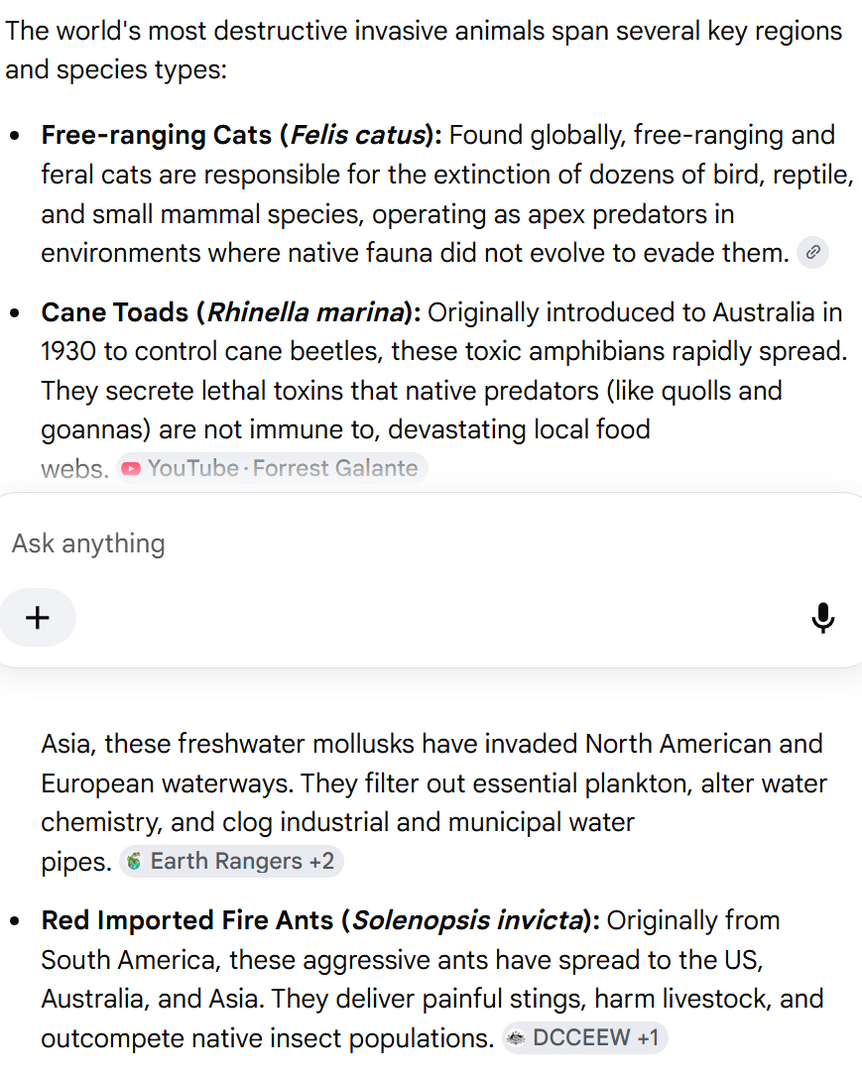Click the italic 'Felis catus' species name
This screenshot has height=1080, width=862.
coord(358,135)
